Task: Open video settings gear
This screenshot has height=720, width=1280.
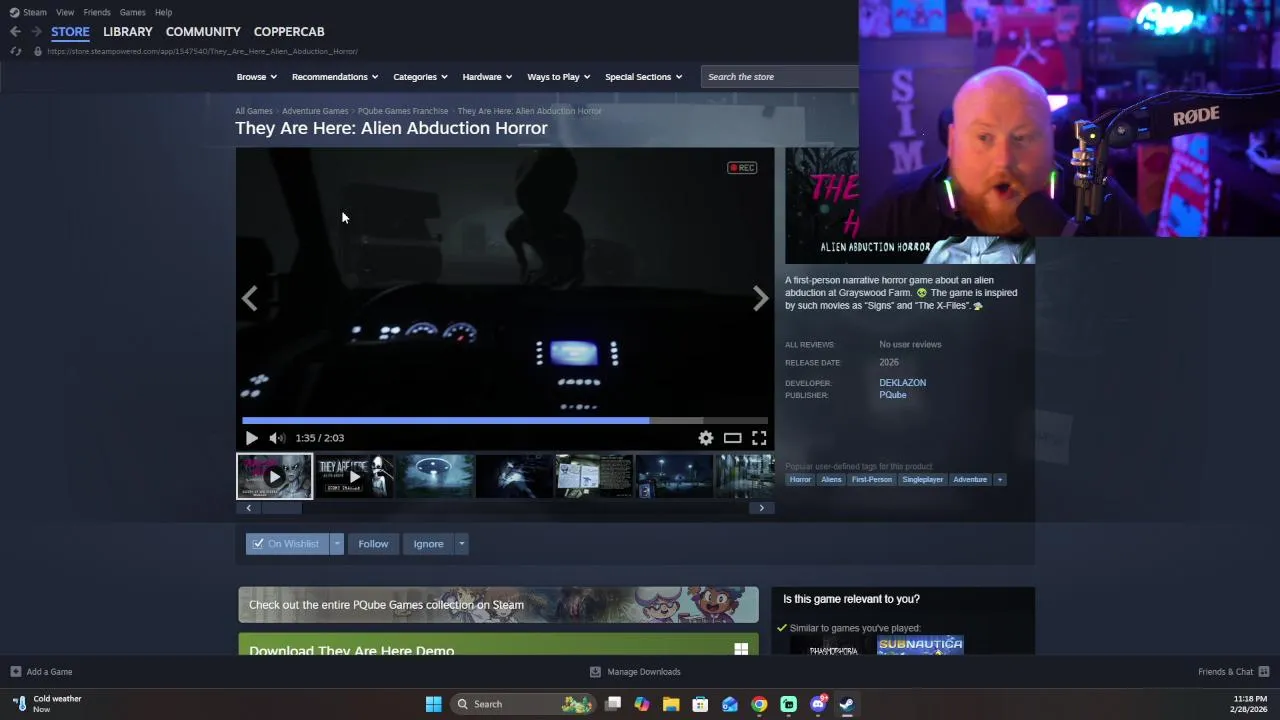Action: pos(706,438)
